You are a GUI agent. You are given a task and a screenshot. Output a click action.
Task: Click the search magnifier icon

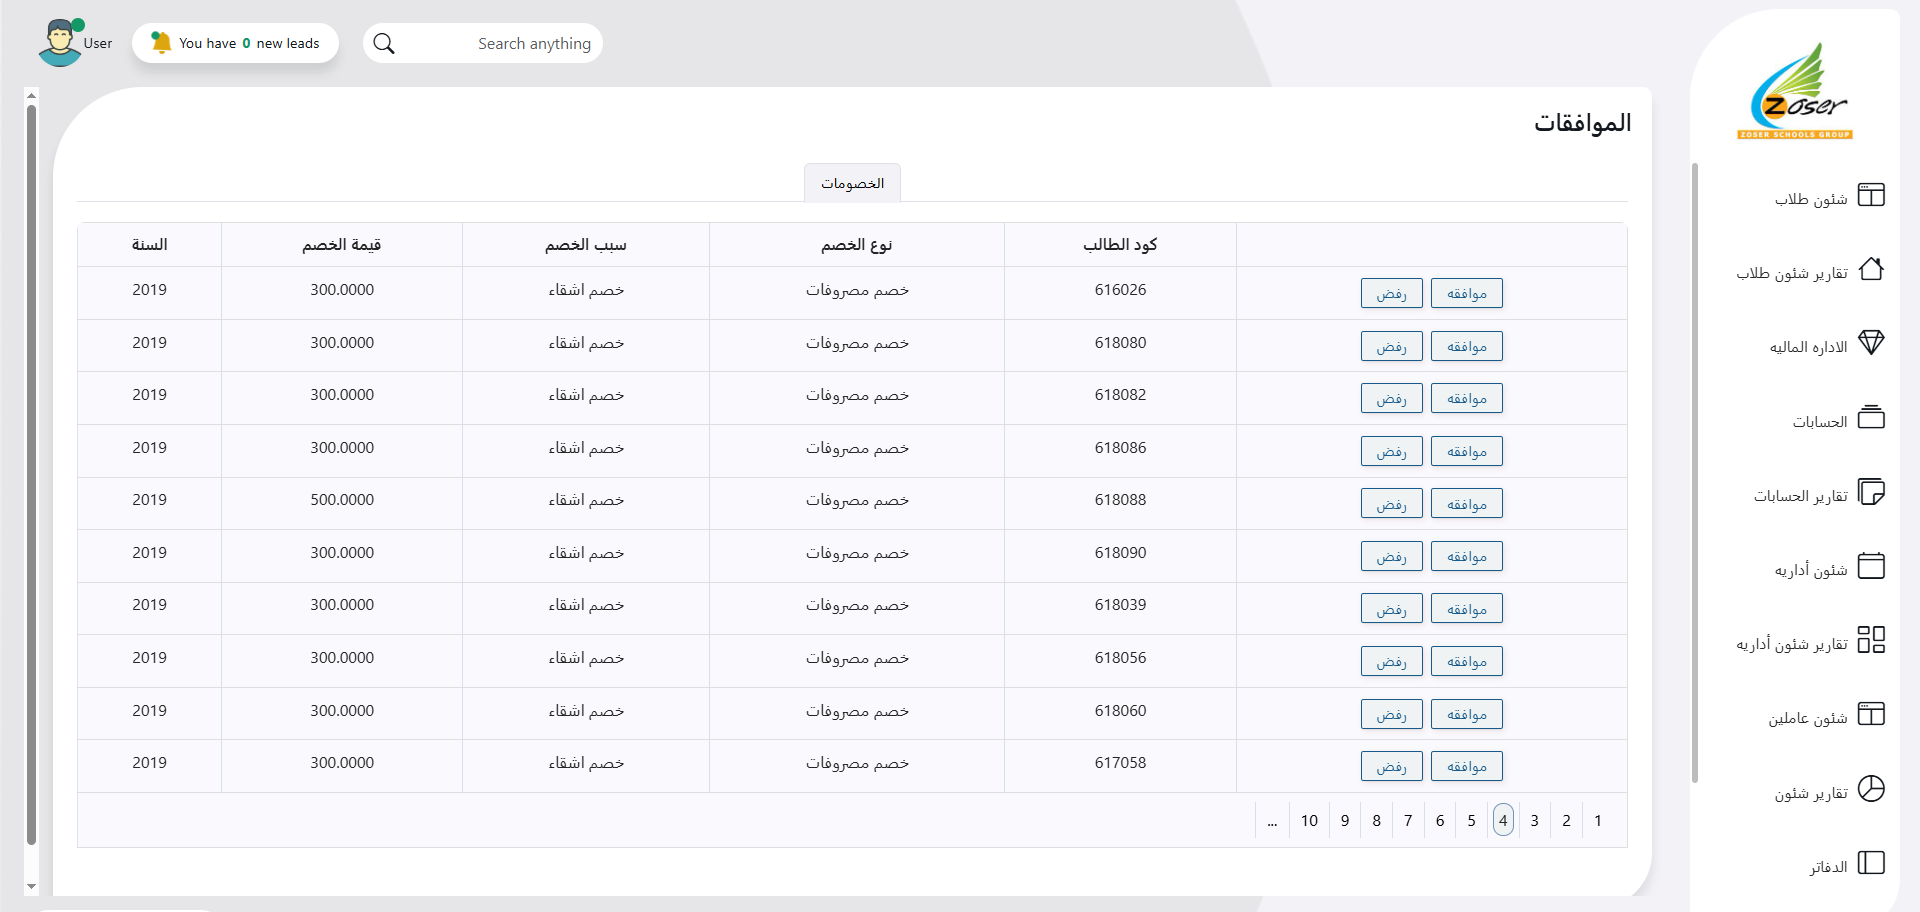(x=384, y=44)
